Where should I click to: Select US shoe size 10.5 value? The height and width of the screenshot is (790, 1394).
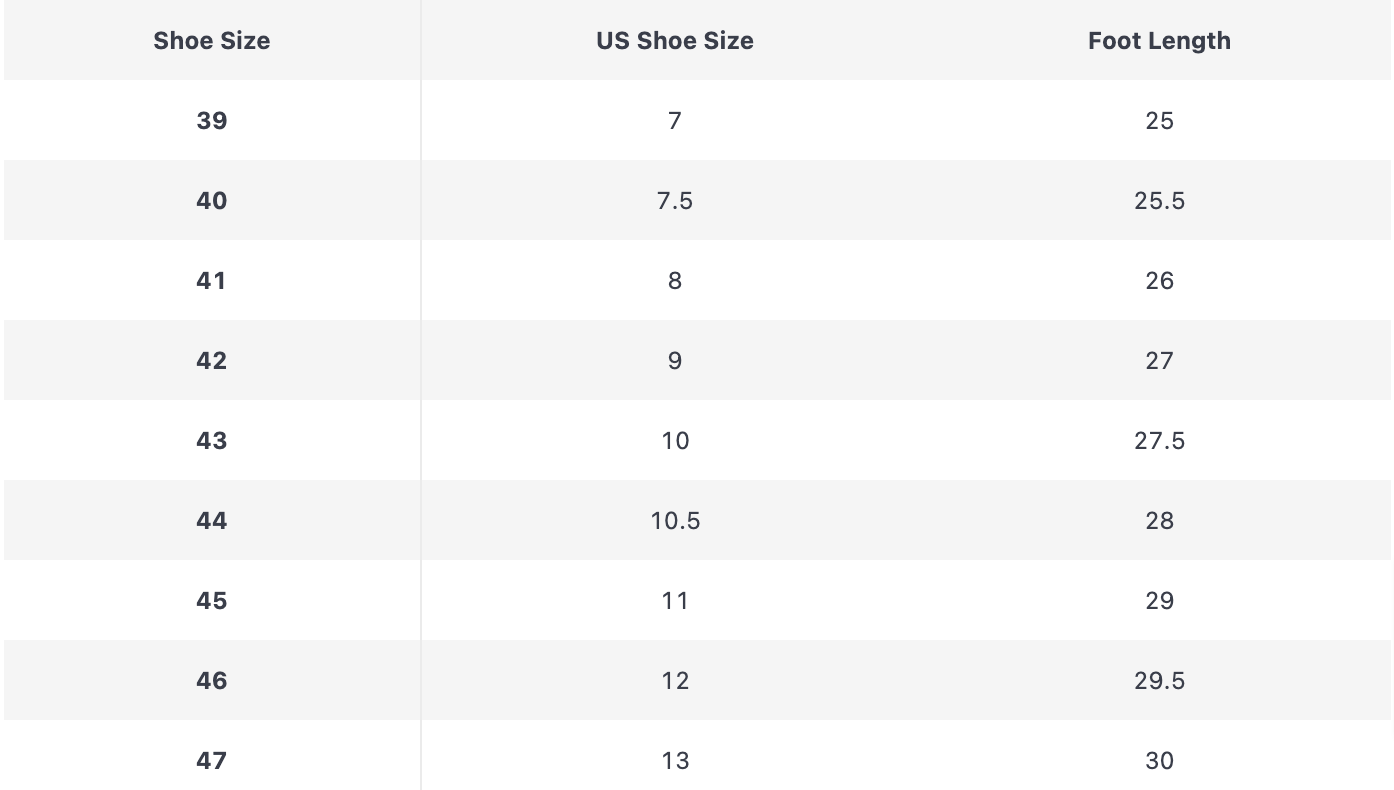(675, 521)
